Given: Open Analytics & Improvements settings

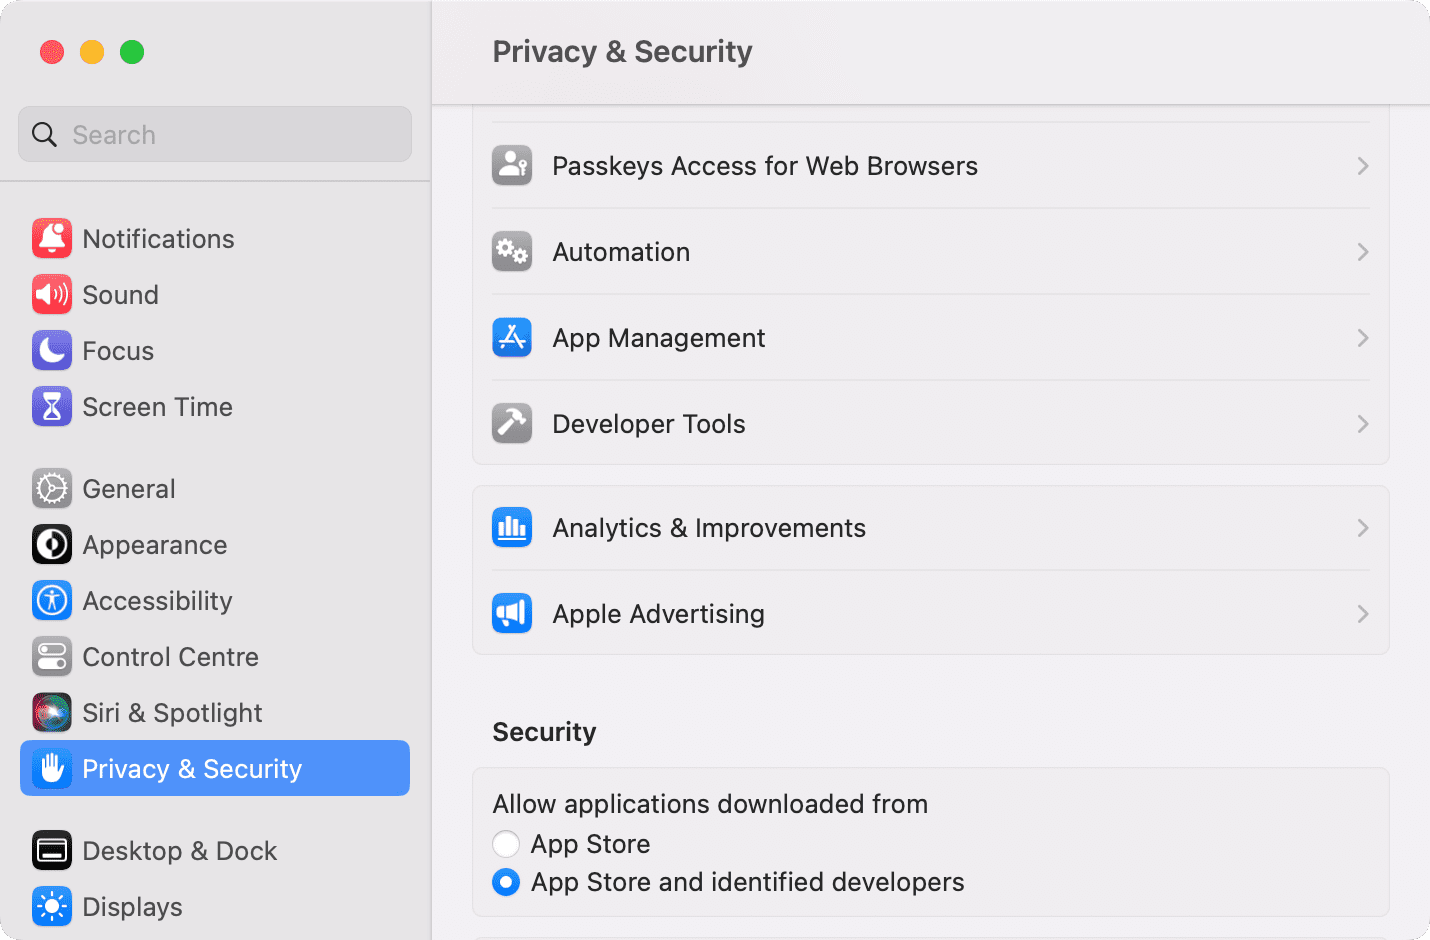Looking at the screenshot, I should [x=931, y=528].
